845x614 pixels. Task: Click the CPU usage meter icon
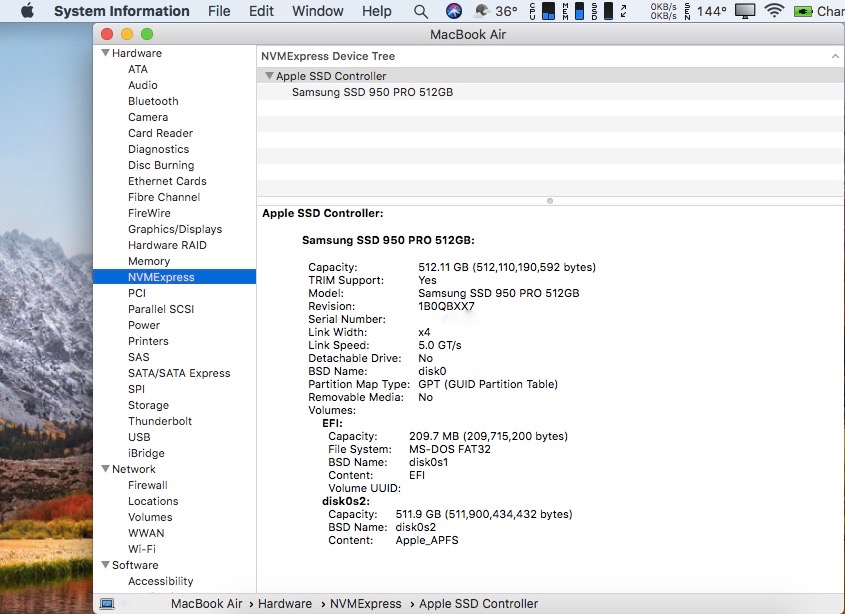coord(542,11)
